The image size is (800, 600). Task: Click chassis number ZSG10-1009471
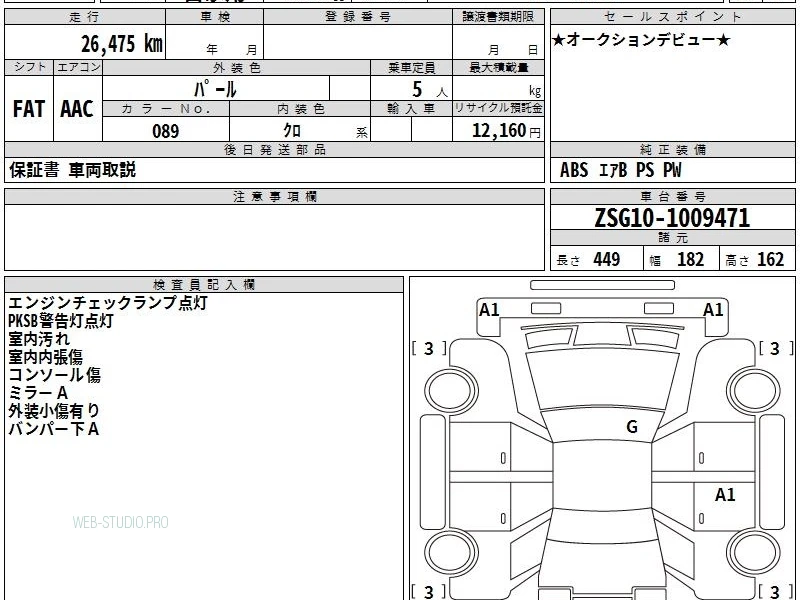coord(672,218)
